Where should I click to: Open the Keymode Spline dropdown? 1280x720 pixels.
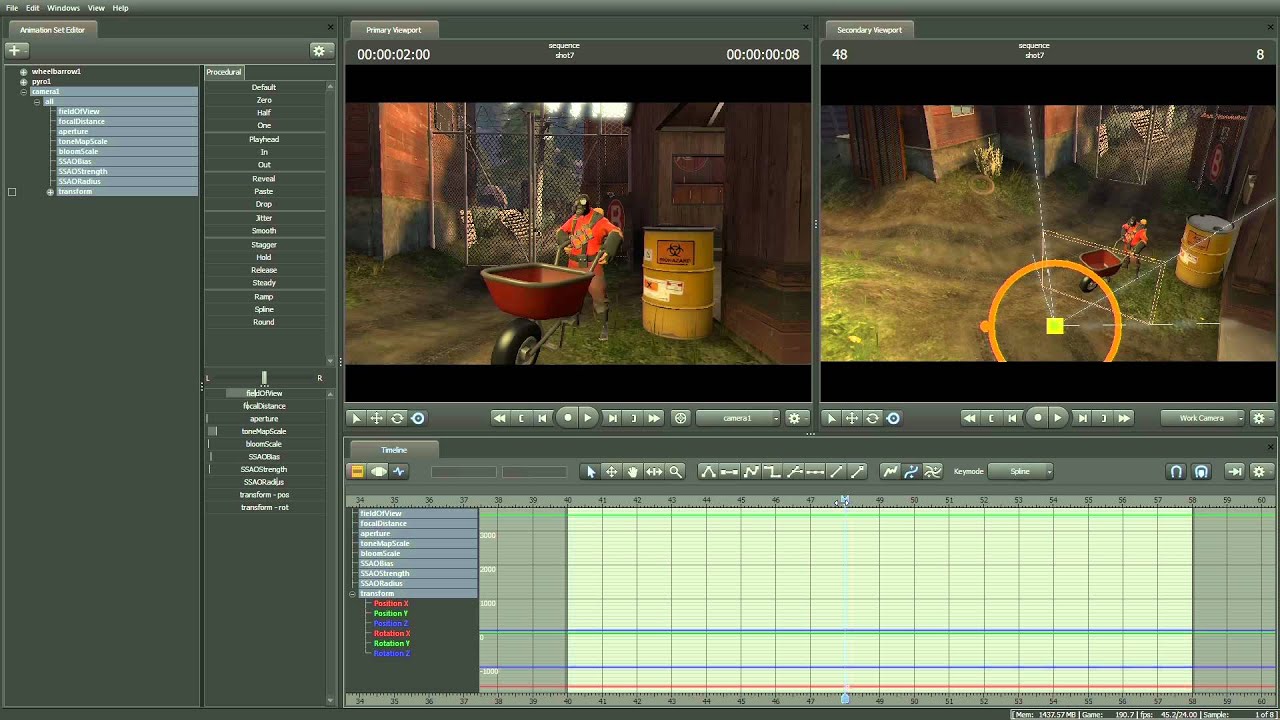point(1022,472)
